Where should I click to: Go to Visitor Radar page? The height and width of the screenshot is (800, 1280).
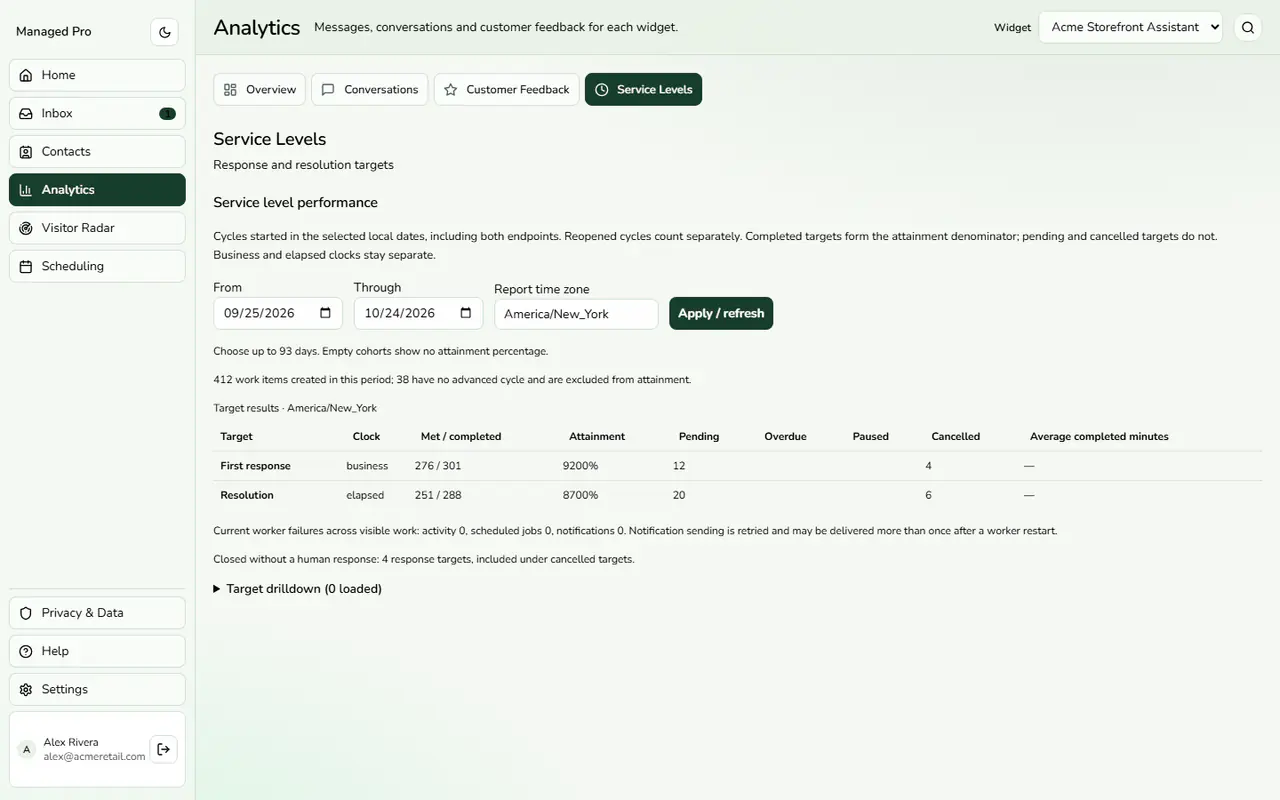coord(97,228)
